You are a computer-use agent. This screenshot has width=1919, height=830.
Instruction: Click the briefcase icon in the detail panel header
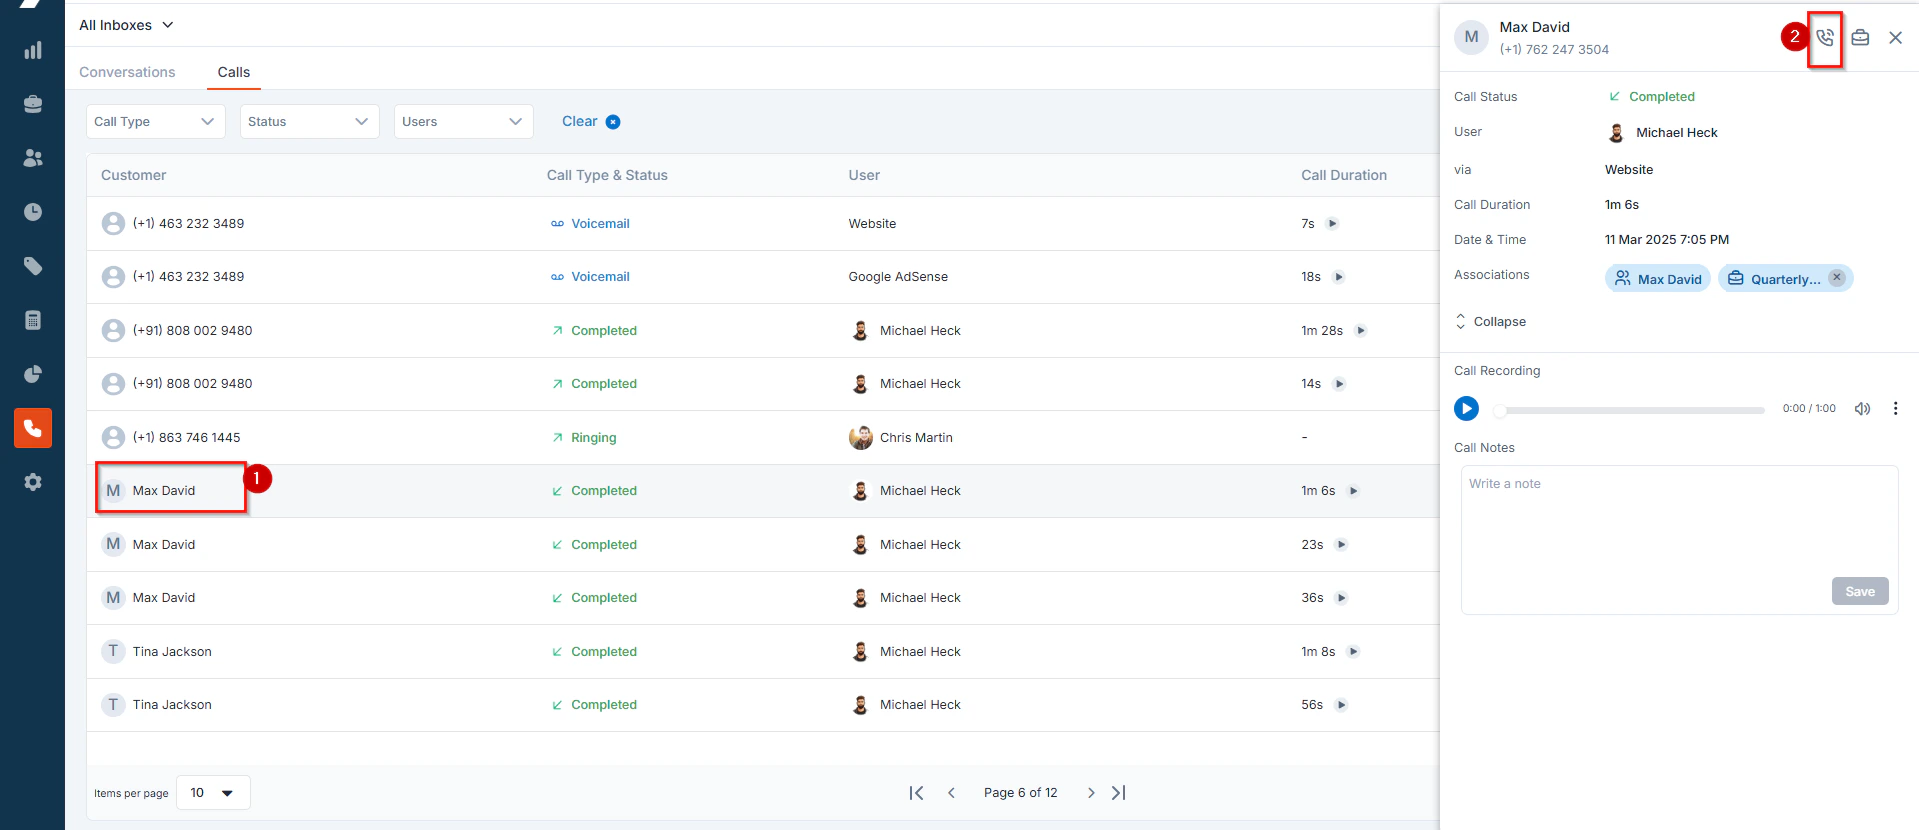1860,38
